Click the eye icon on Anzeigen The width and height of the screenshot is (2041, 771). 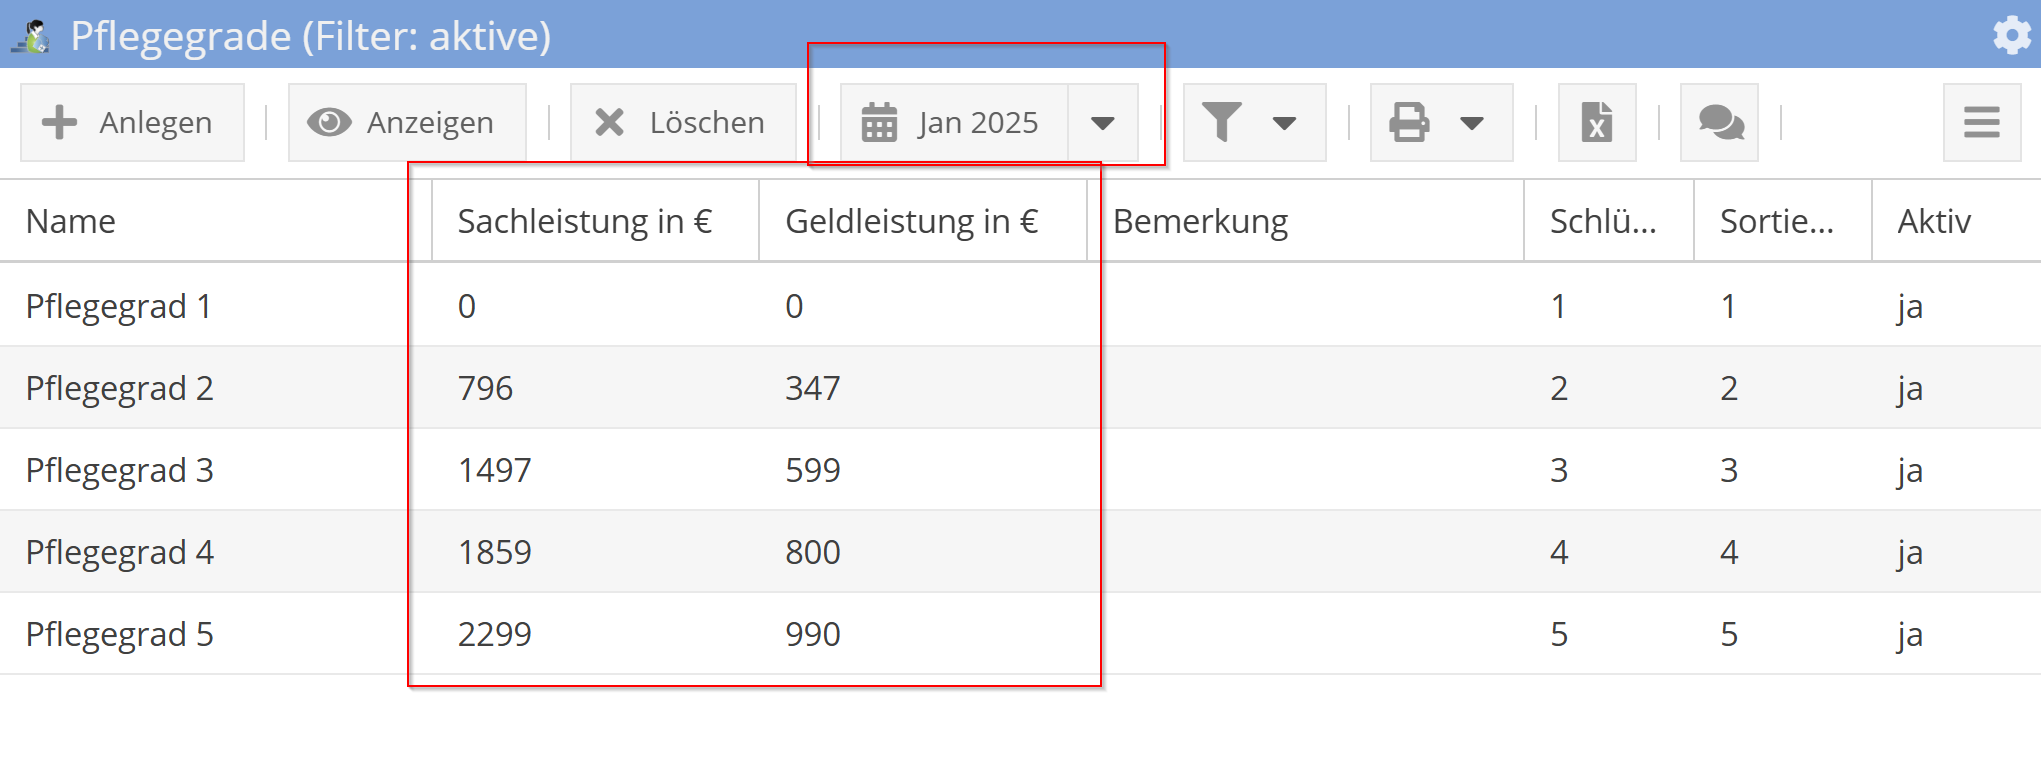coord(331,122)
